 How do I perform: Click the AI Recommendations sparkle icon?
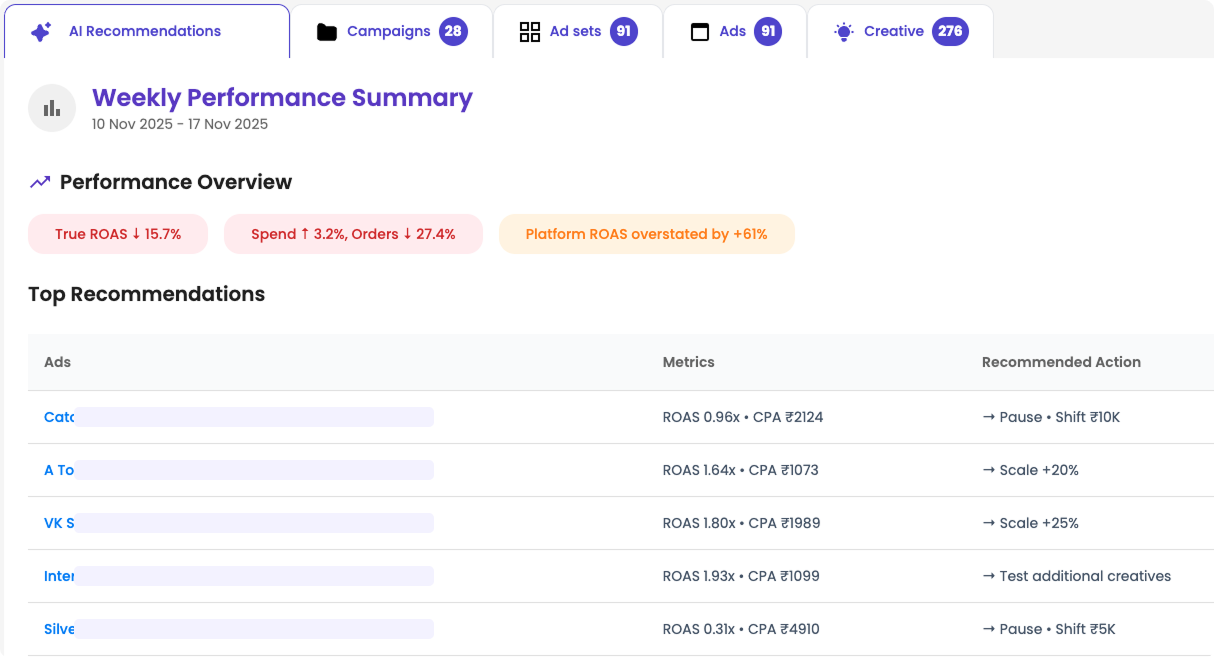(41, 32)
